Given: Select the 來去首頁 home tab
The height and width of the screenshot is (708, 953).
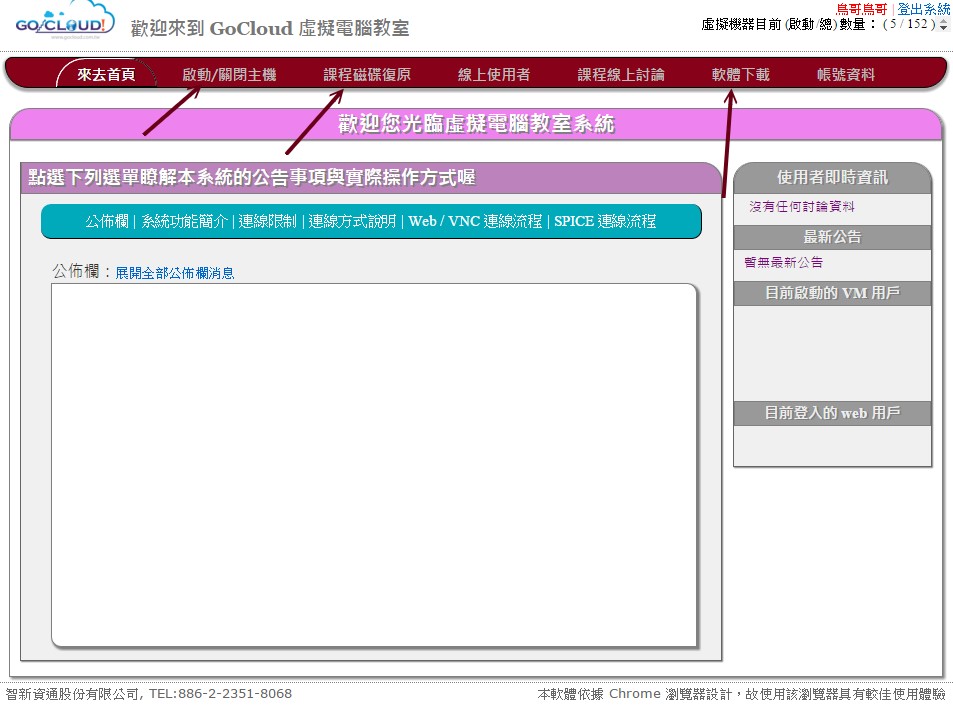Looking at the screenshot, I should click(x=110, y=72).
